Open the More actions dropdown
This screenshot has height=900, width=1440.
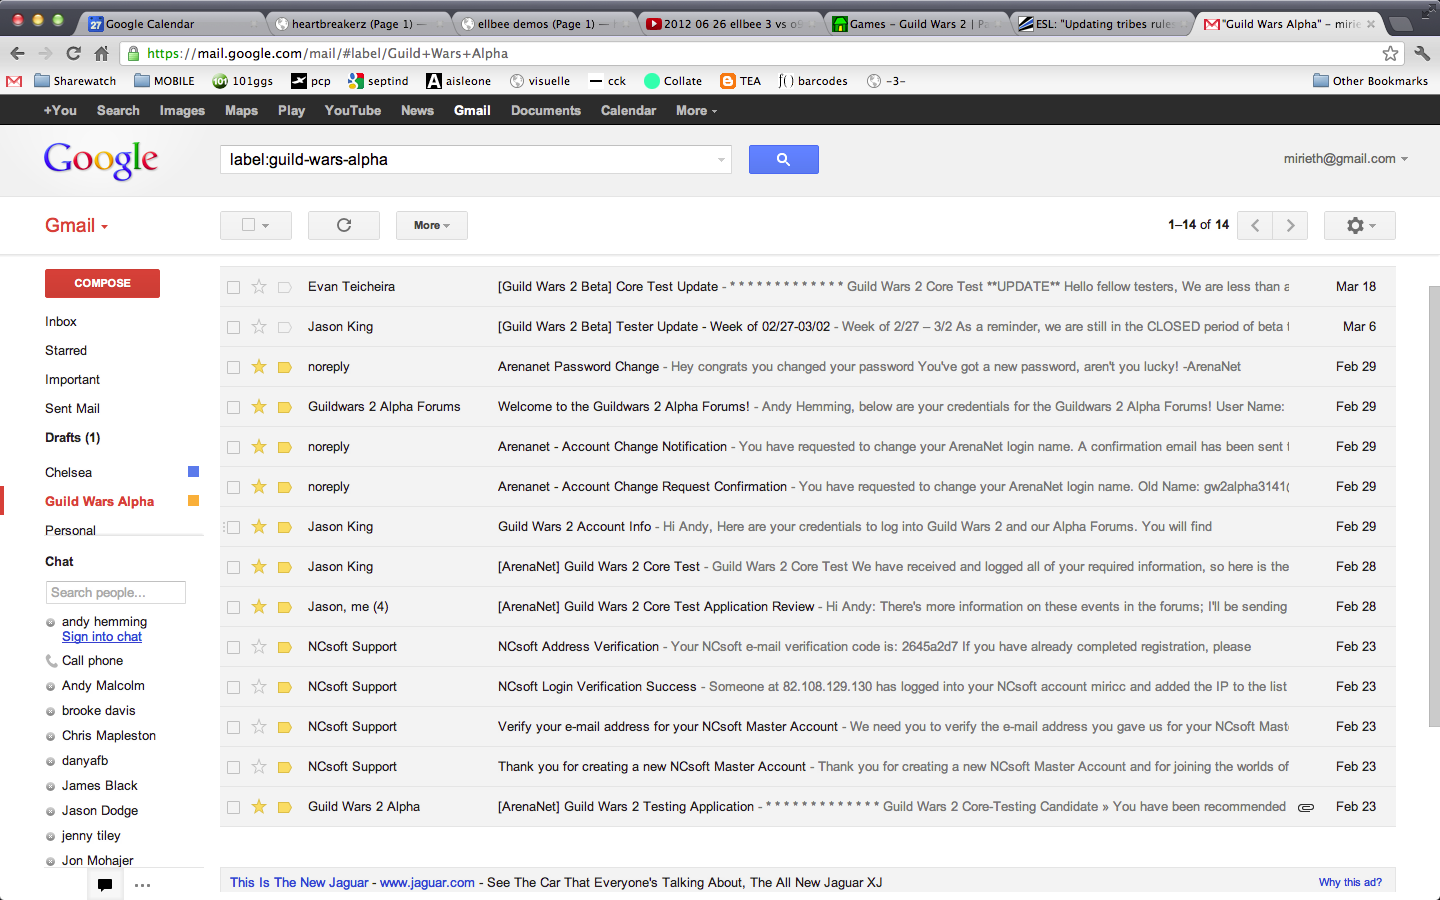[432, 225]
